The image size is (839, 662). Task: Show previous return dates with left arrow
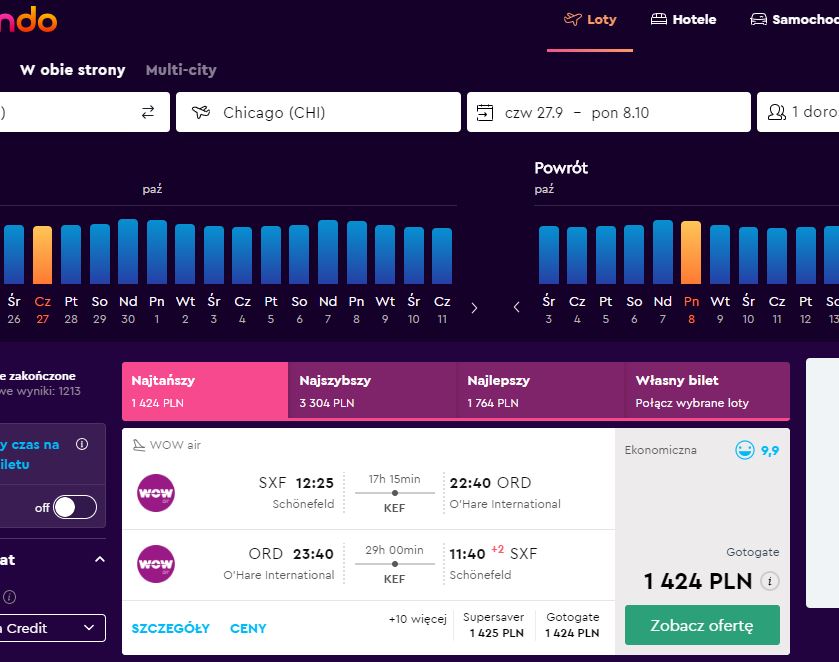click(516, 307)
